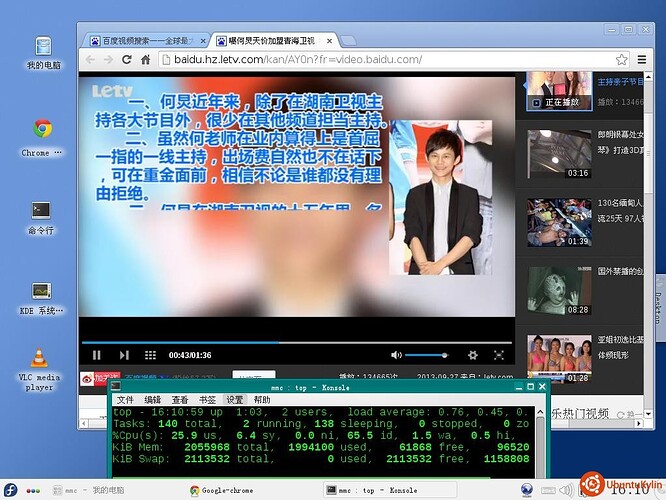This screenshot has height=500, width=666.
Task: Open Konsole 设置 menu
Action: coord(234,400)
